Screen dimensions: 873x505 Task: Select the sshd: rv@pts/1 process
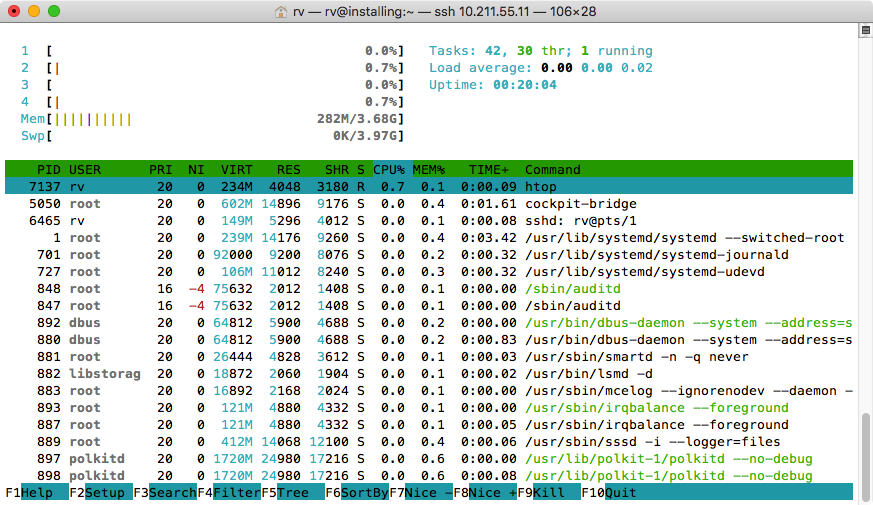429,220
